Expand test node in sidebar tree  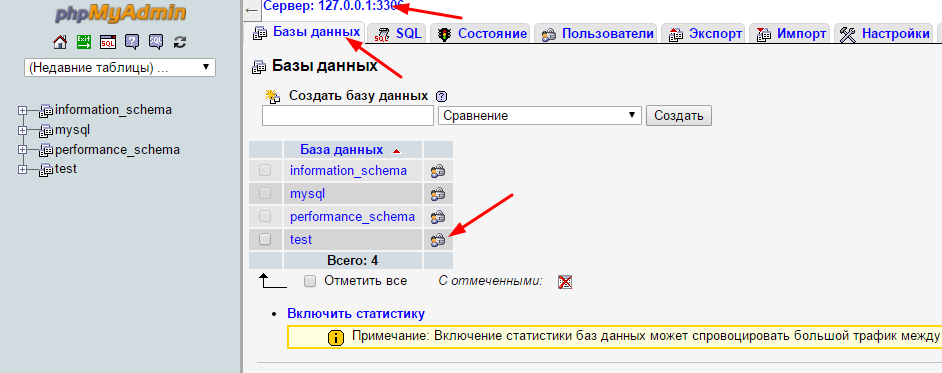pos(23,170)
